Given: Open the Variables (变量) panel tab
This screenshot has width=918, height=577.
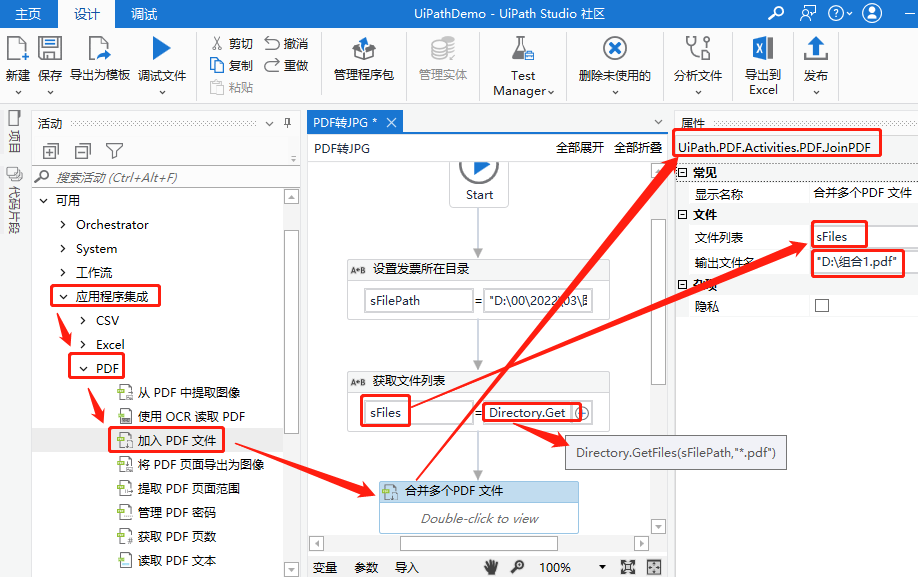Looking at the screenshot, I should tap(324, 568).
